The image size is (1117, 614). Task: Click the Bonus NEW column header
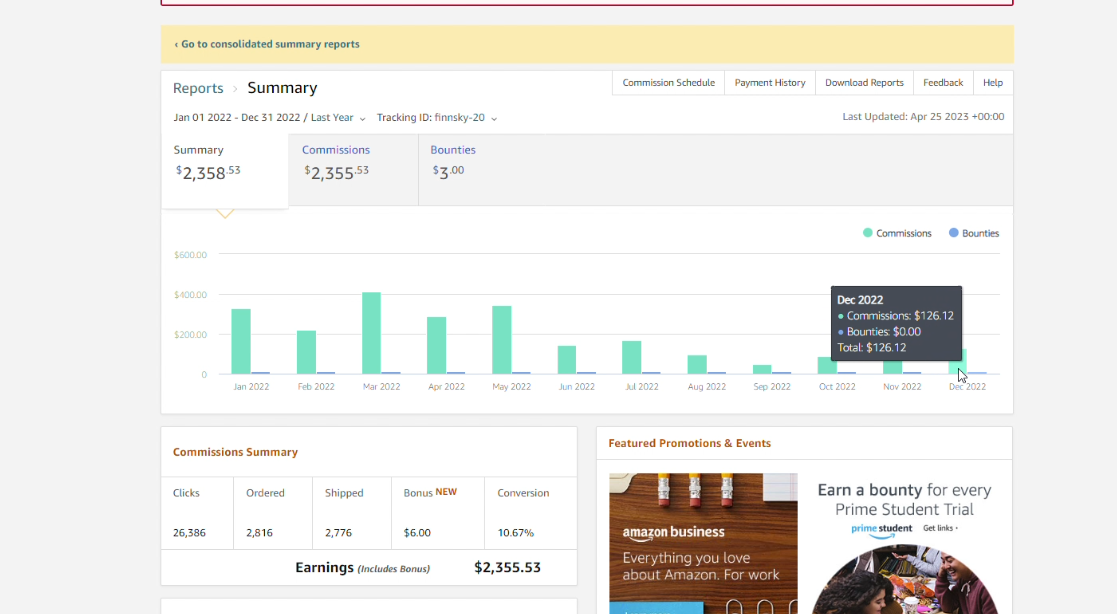[430, 493]
